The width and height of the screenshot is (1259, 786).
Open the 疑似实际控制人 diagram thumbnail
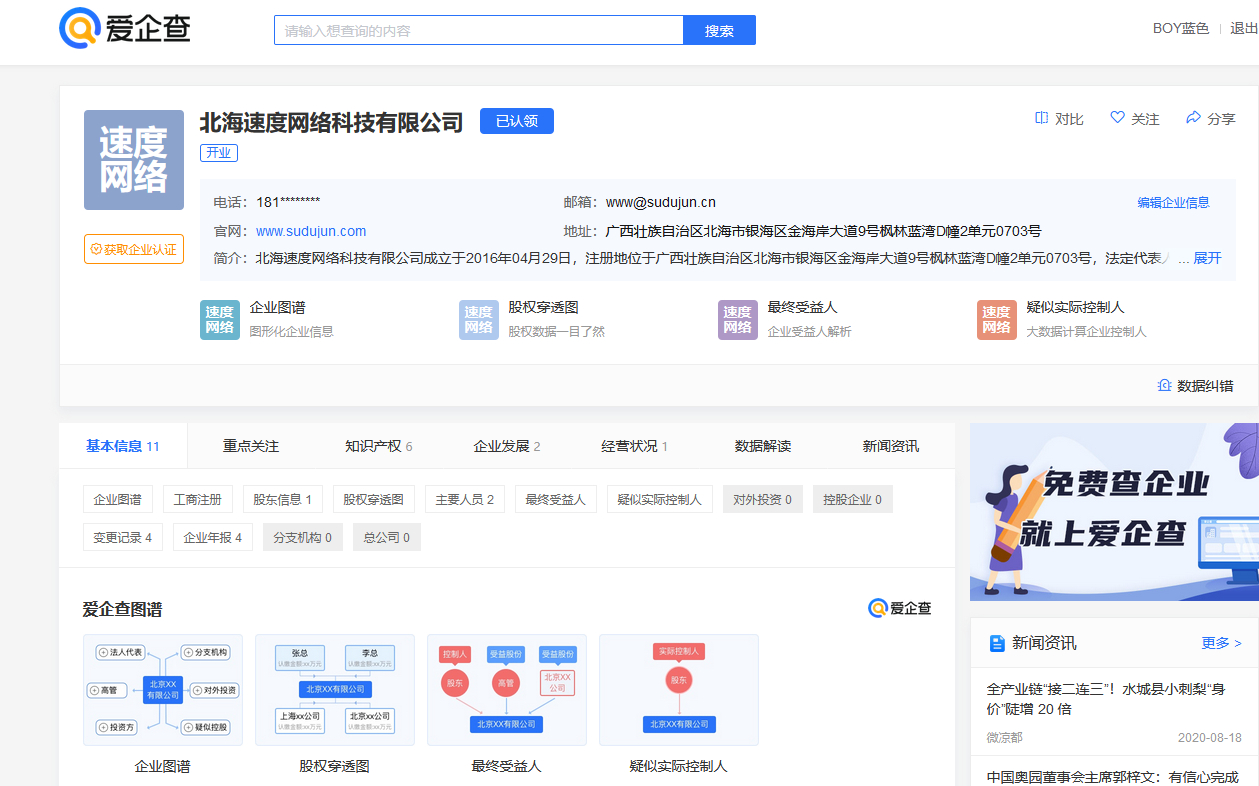click(679, 690)
